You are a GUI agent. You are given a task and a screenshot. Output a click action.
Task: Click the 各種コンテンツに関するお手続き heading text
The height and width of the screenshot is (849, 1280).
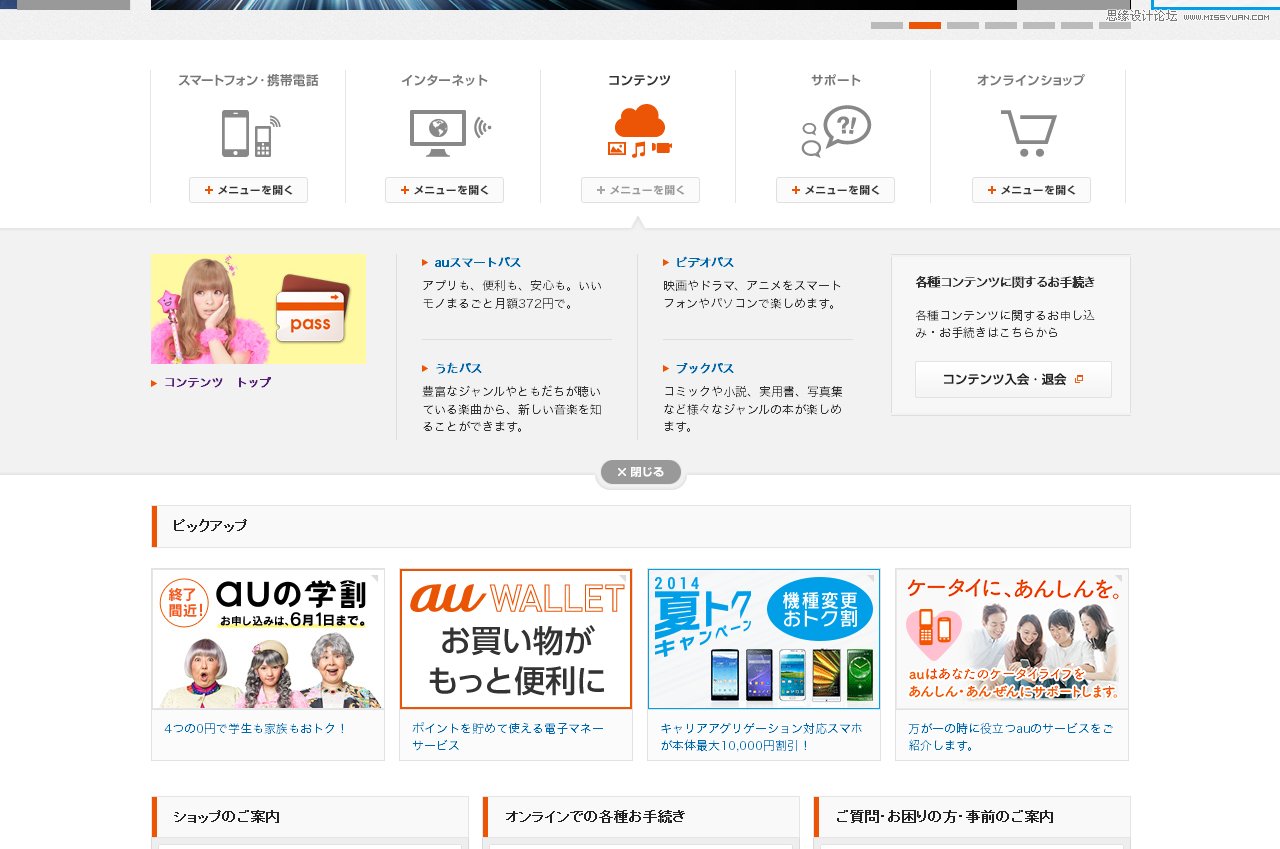click(1005, 282)
